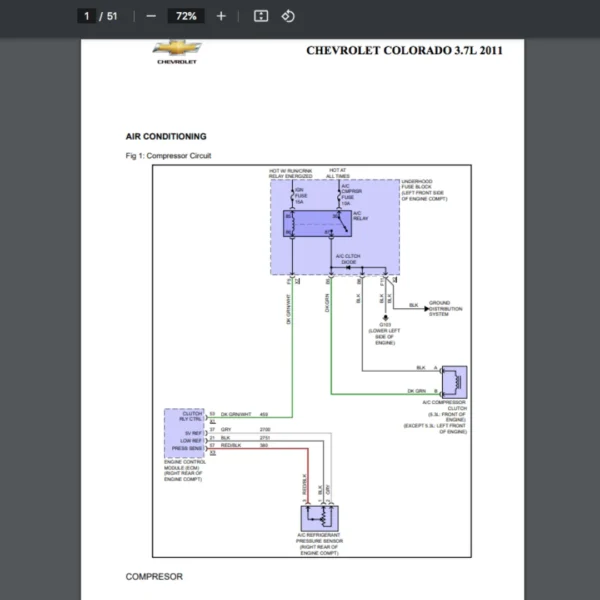The height and width of the screenshot is (600, 600).
Task: Click the Engine Control Module connector box
Action: click(184, 433)
